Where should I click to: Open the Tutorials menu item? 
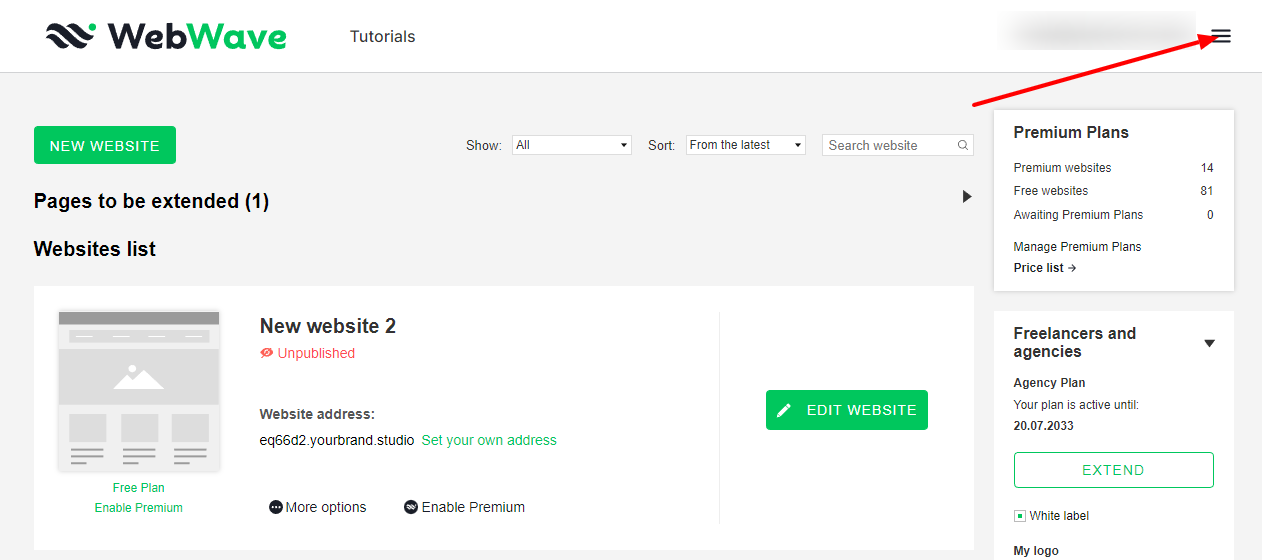(382, 37)
